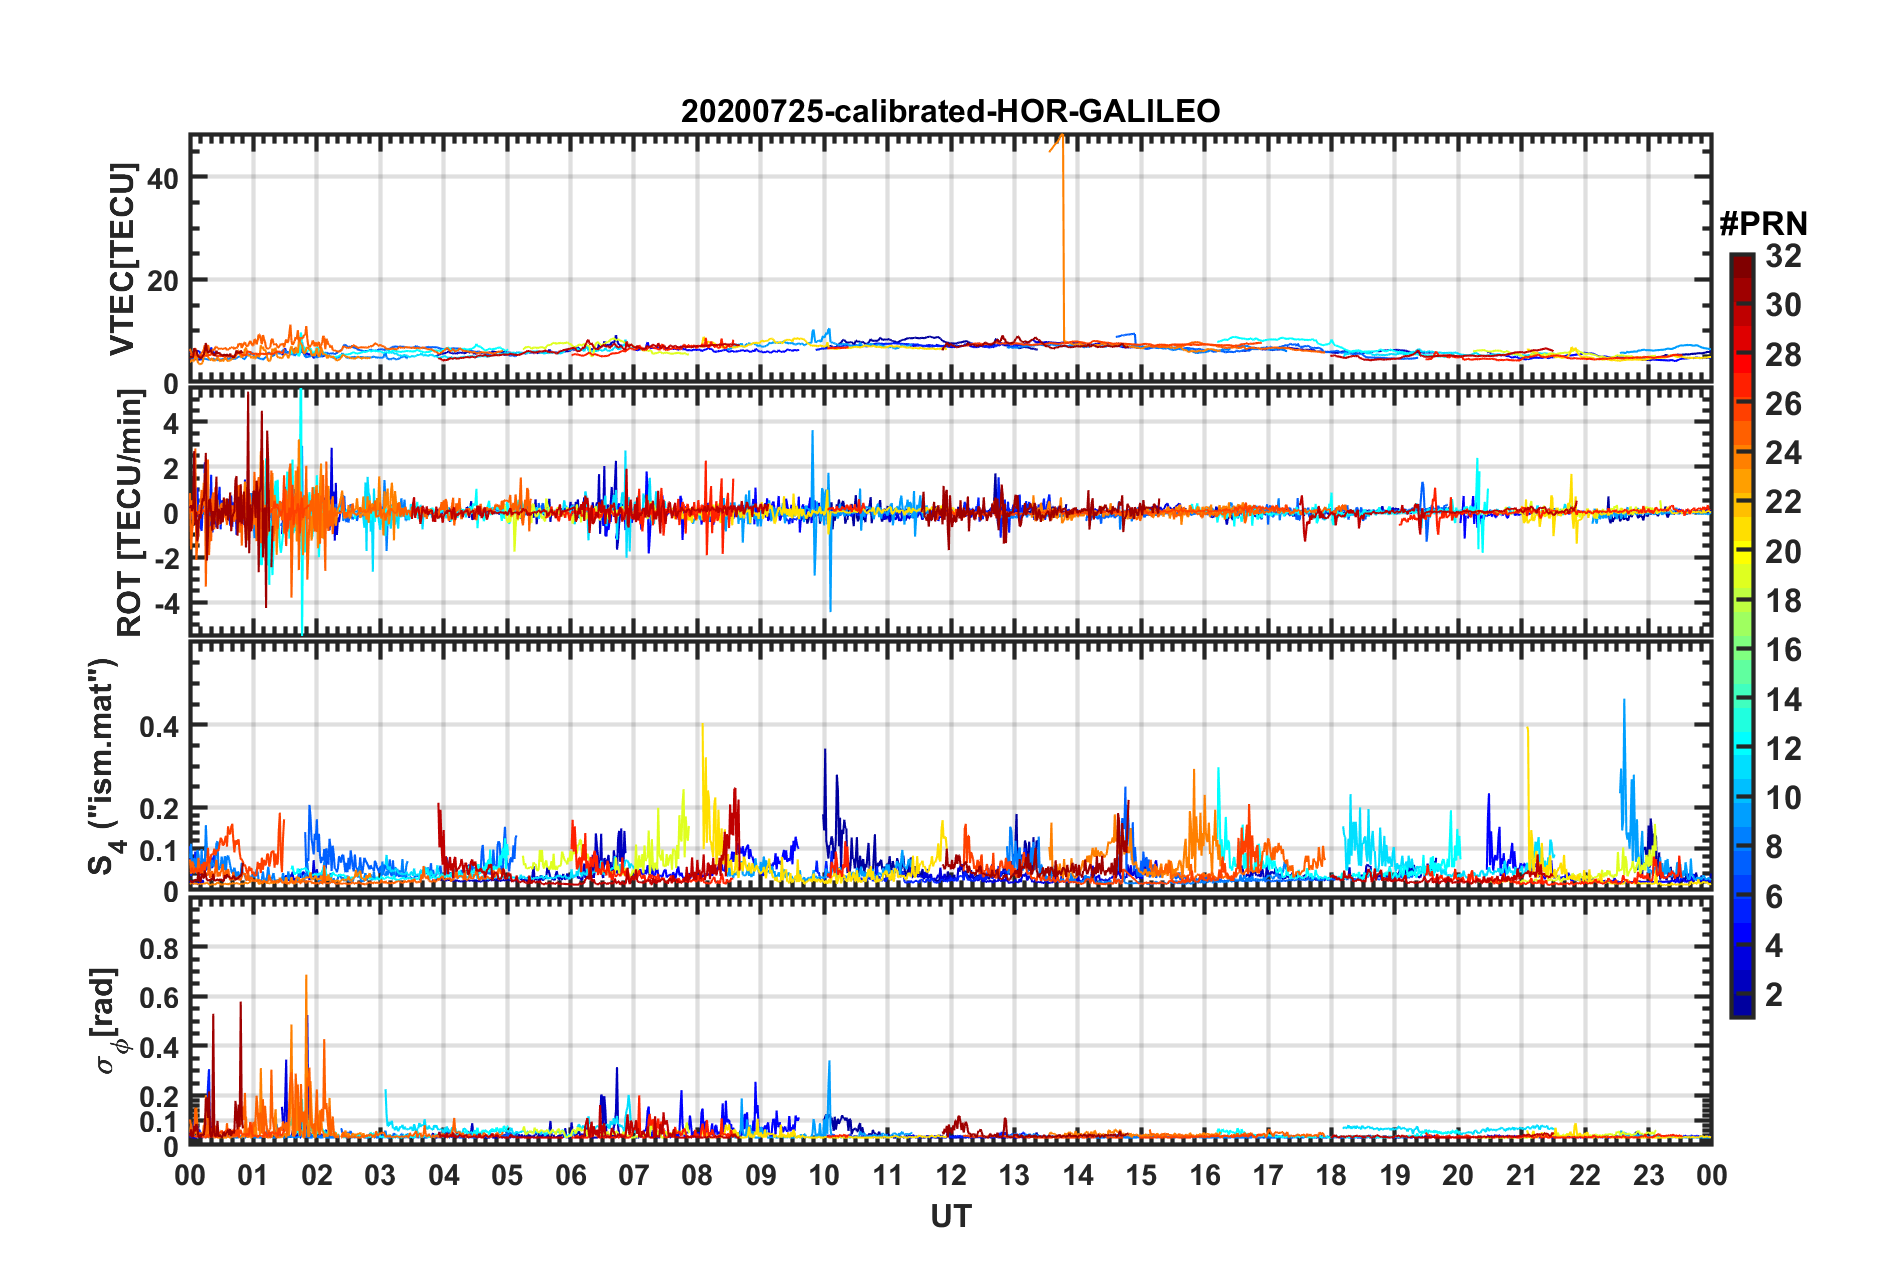Click UT hour tick label 02

pos(317,1175)
